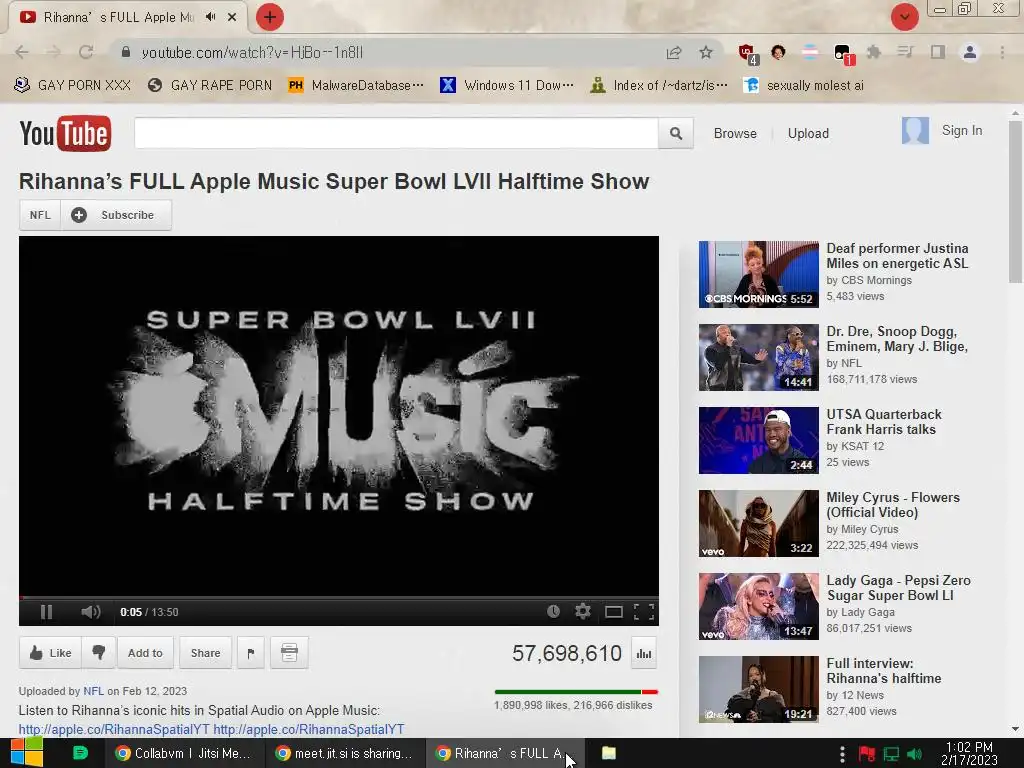Open a new tab with plus button

269,17
